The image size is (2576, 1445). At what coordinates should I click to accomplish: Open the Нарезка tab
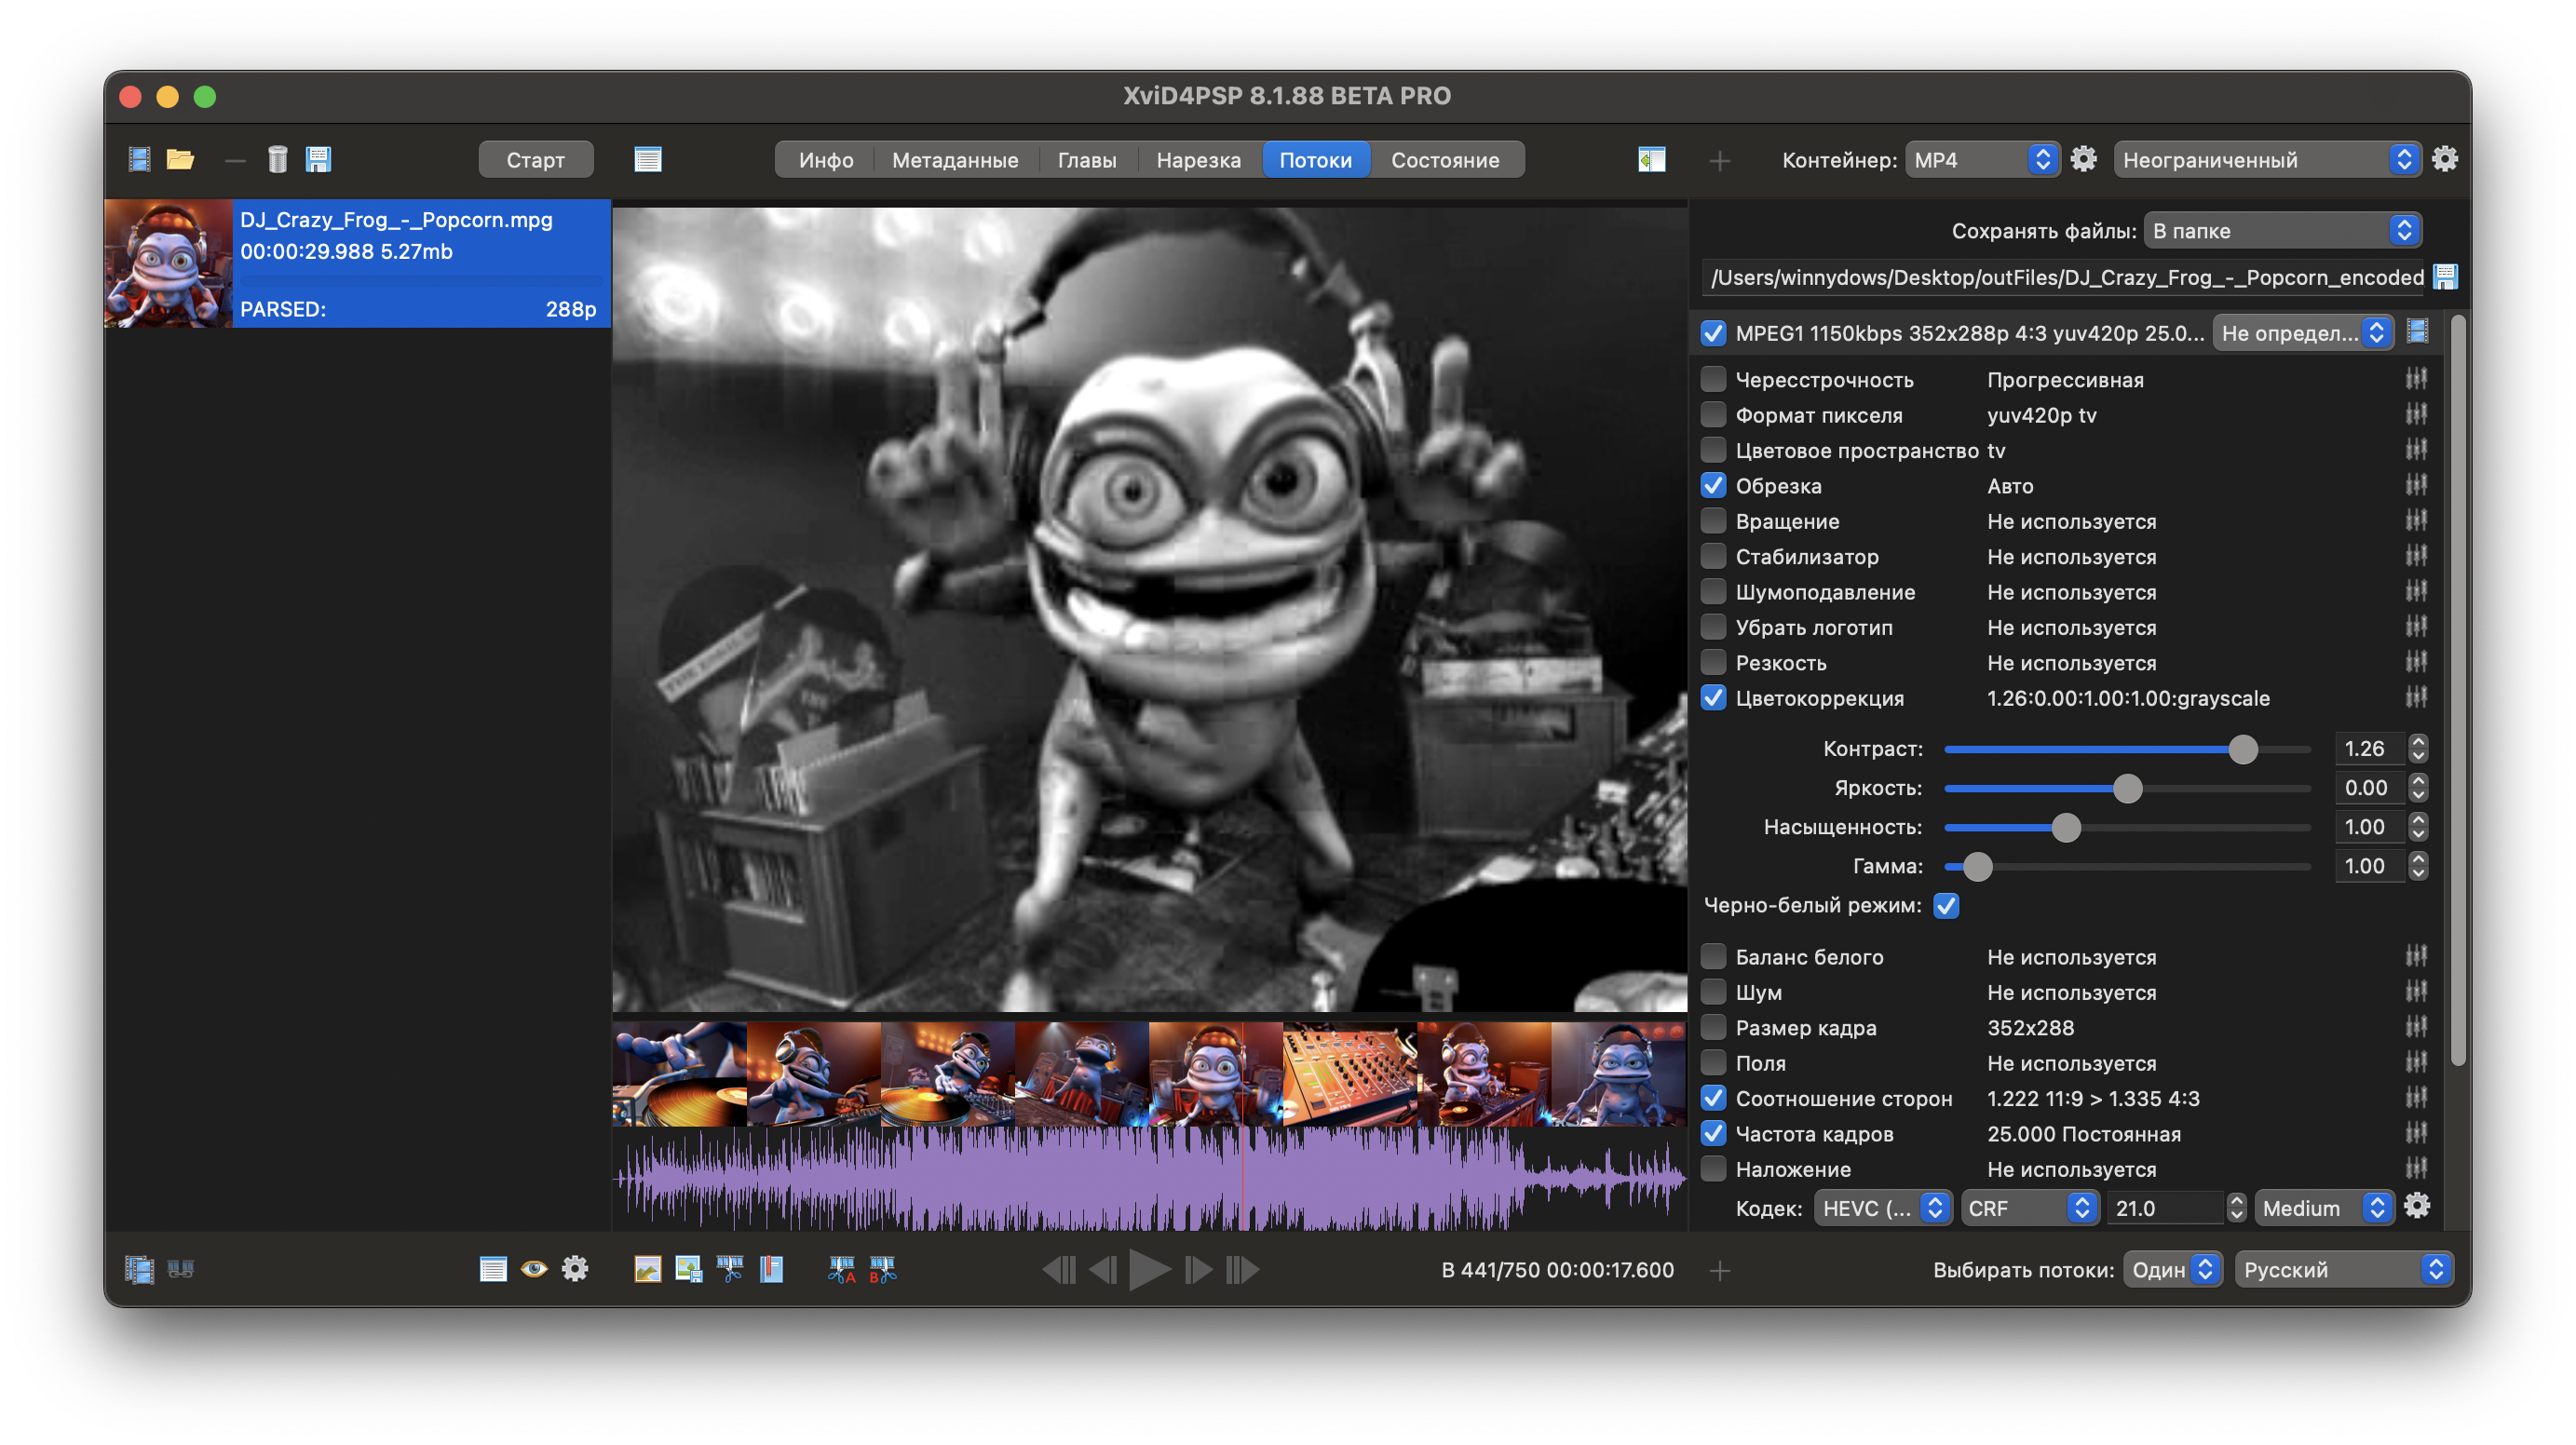pyautogui.click(x=1198, y=160)
